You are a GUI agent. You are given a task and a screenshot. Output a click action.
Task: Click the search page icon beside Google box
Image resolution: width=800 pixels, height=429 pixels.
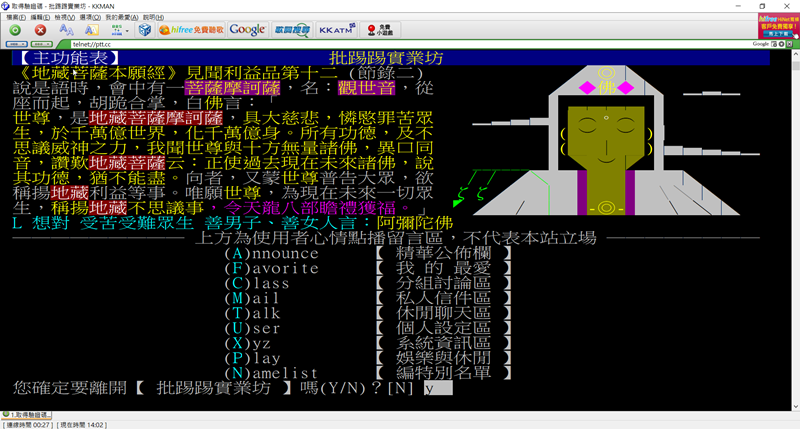pos(774,44)
